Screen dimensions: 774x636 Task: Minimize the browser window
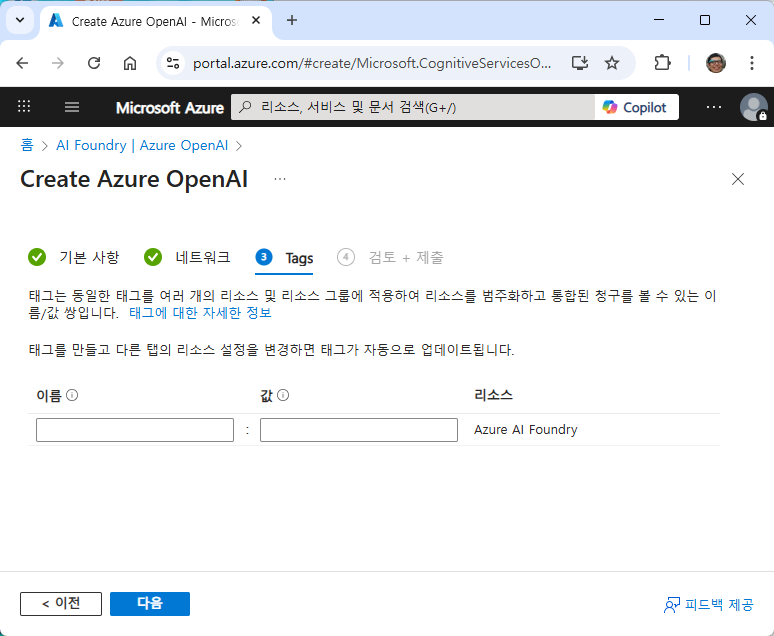tap(659, 20)
